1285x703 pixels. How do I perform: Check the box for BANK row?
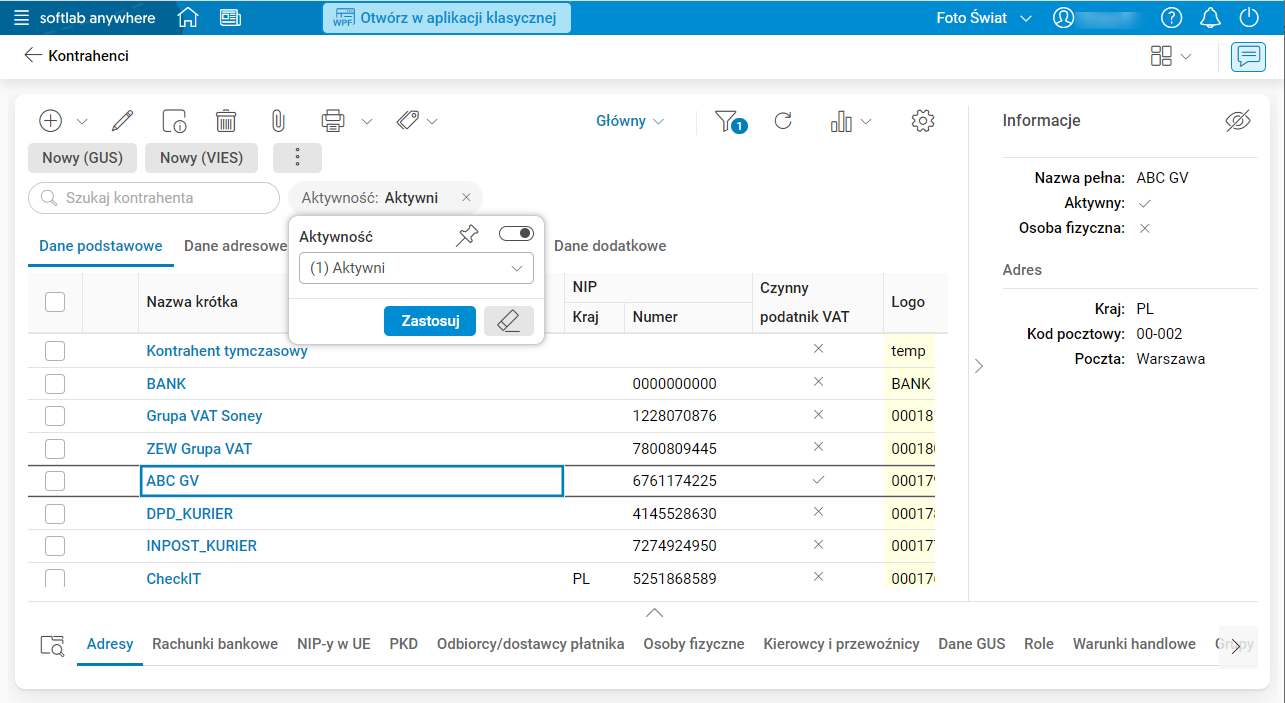point(55,384)
